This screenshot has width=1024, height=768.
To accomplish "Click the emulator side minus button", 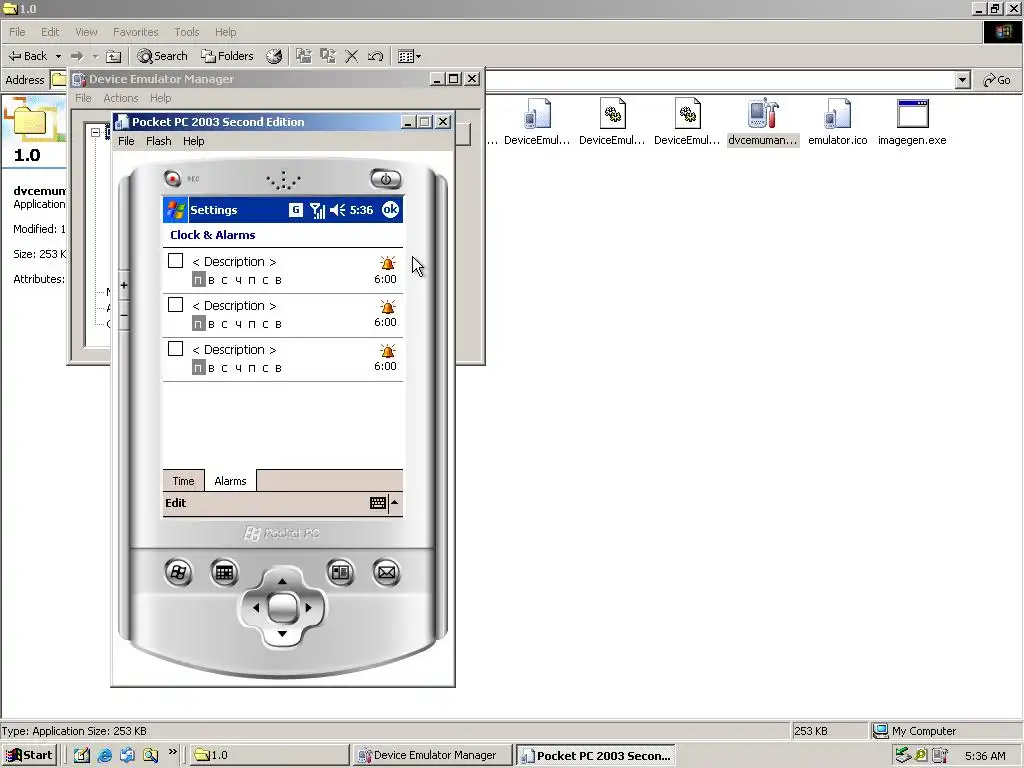I will coord(124,315).
